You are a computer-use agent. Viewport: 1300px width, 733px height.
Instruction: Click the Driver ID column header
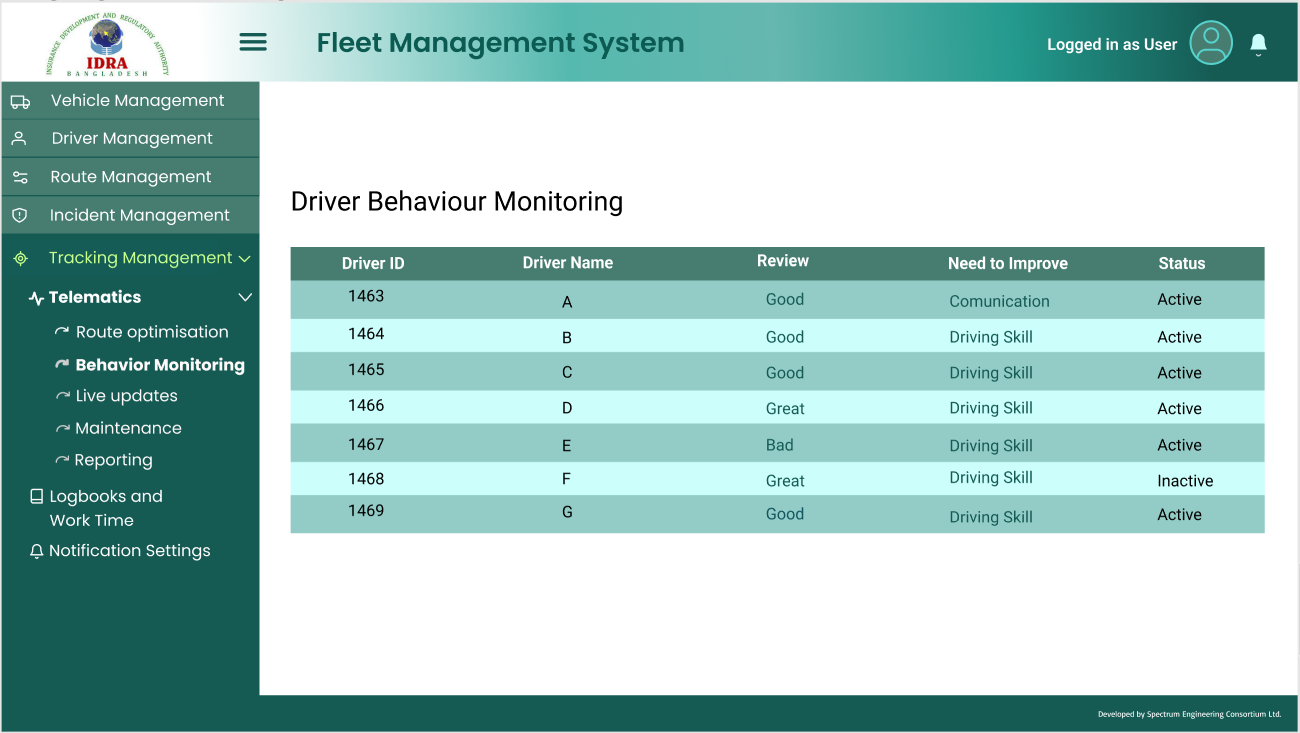click(373, 264)
